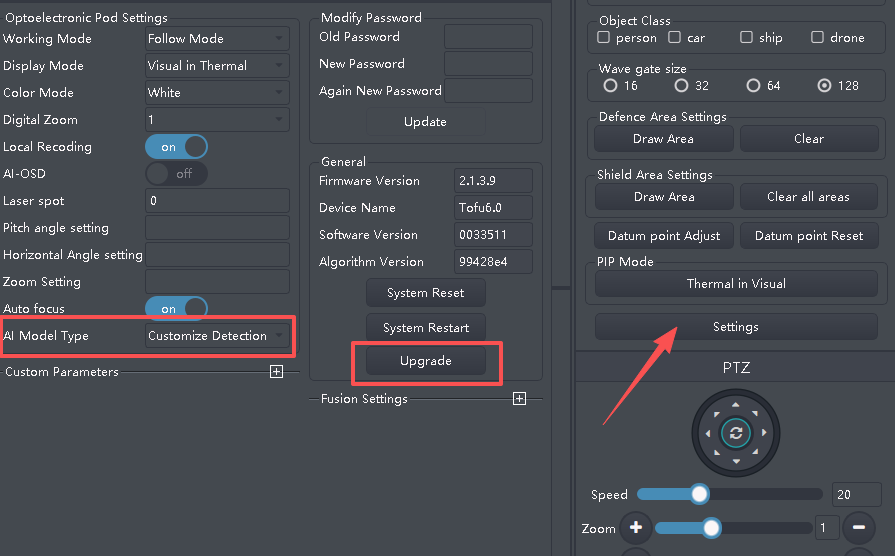Screen dimensions: 895x556
Task: Open the AI Model Type dropdown
Action: [217, 336]
